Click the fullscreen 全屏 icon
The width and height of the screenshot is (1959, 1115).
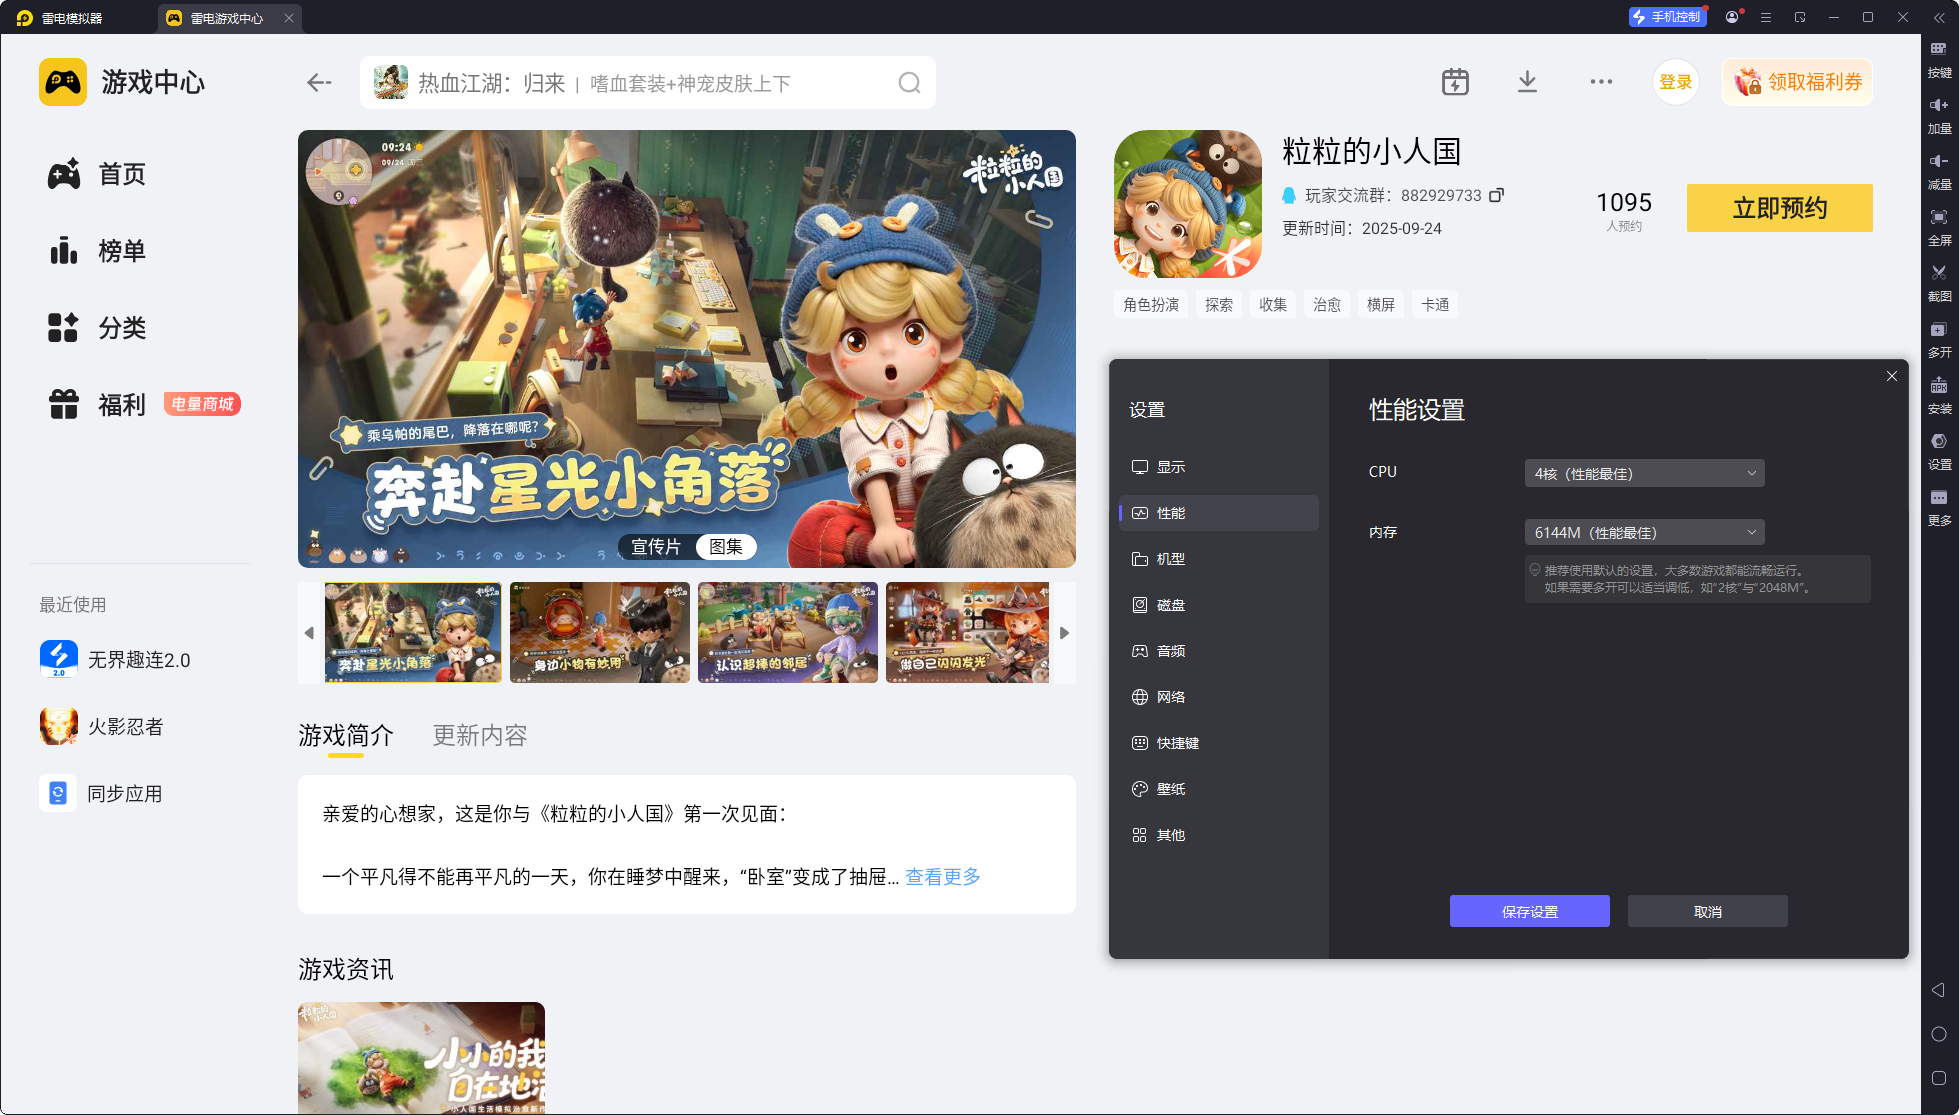pos(1939,218)
